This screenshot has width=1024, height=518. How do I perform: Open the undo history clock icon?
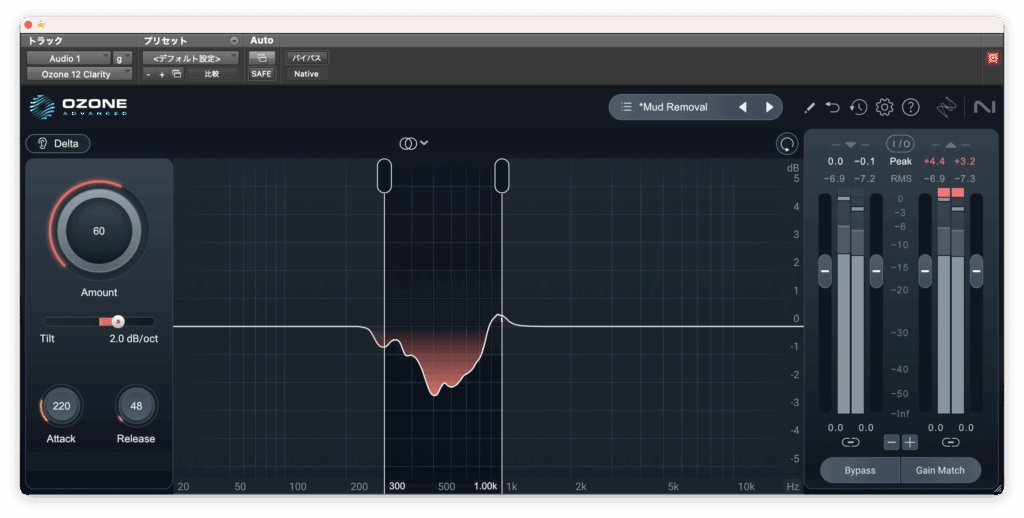click(858, 107)
